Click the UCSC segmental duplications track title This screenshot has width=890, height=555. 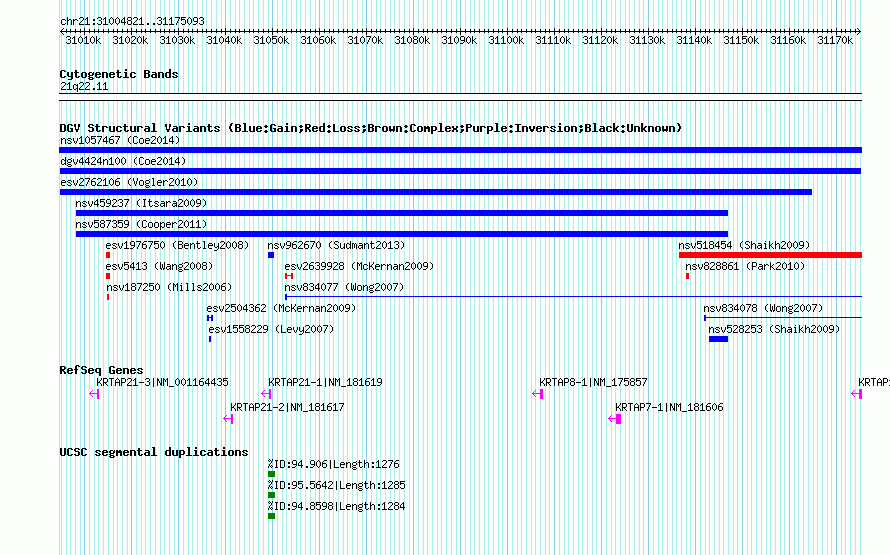point(154,452)
